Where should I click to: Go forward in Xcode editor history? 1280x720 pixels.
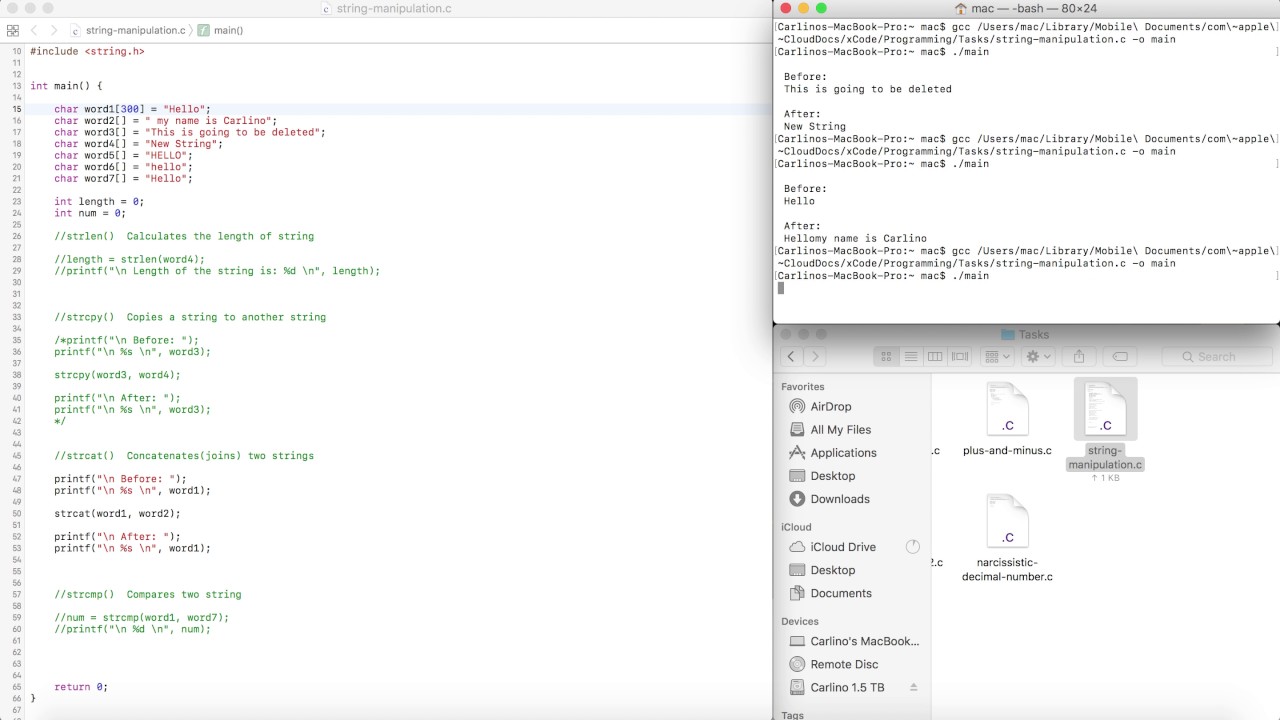pyautogui.click(x=54, y=30)
